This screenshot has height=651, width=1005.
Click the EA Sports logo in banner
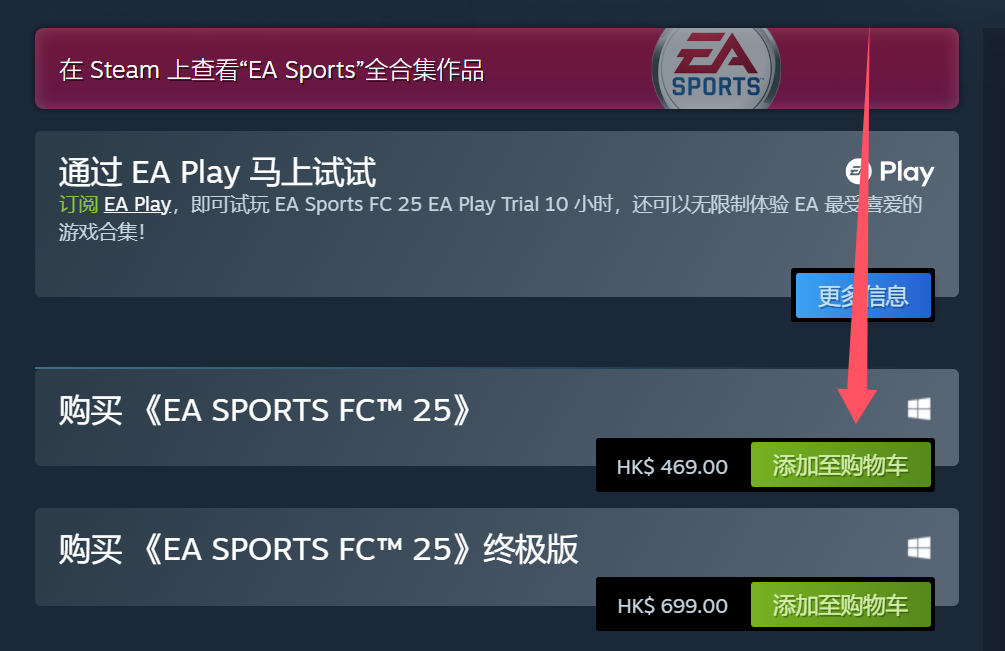point(715,69)
